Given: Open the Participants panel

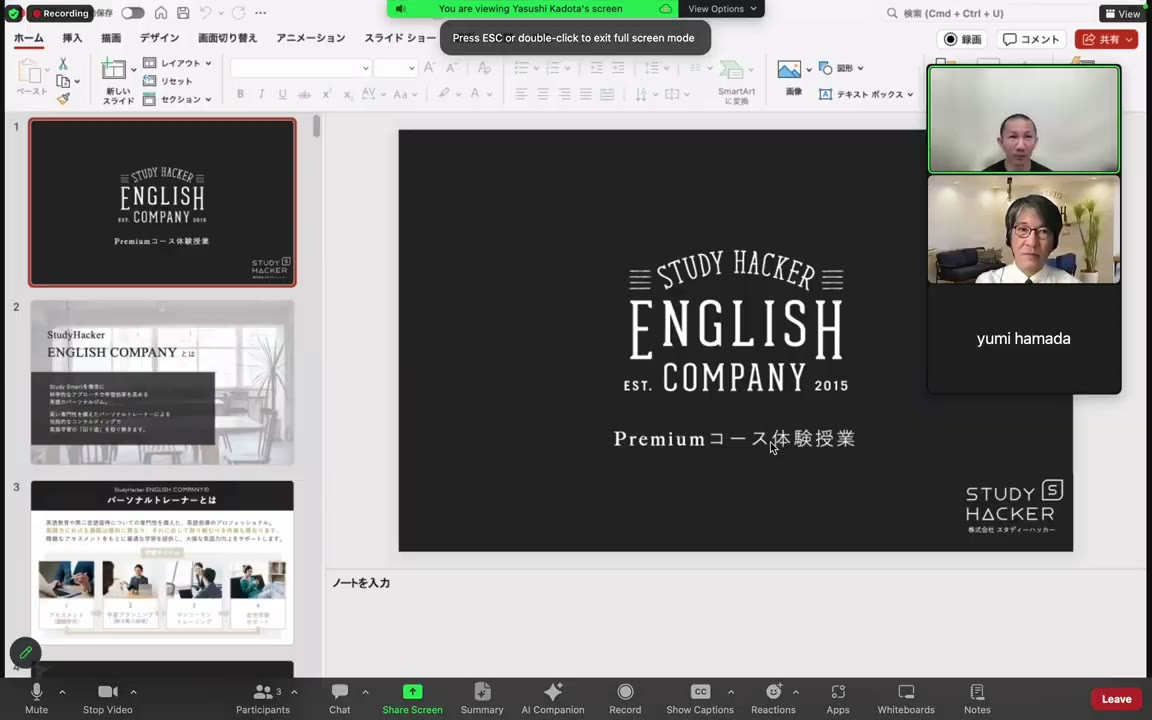Looking at the screenshot, I should click(x=262, y=699).
